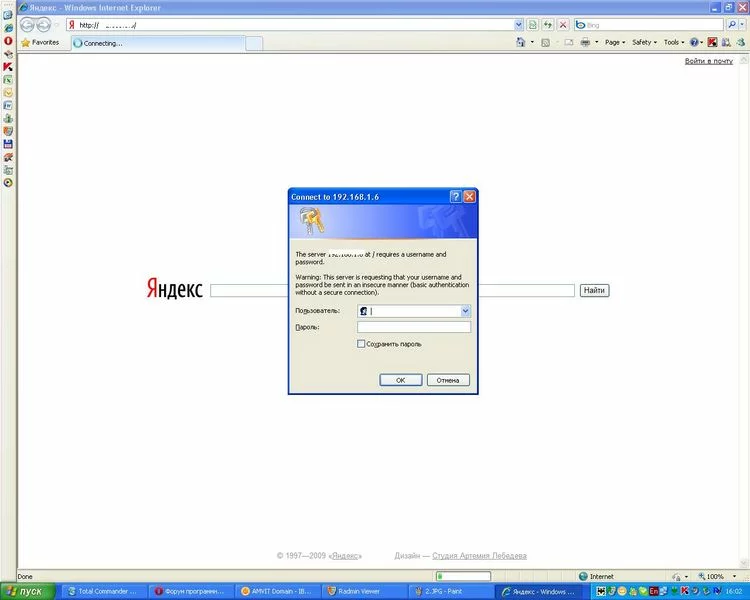Click the printer icon in command bar
Viewport: 750px width, 600px height.
click(x=586, y=43)
